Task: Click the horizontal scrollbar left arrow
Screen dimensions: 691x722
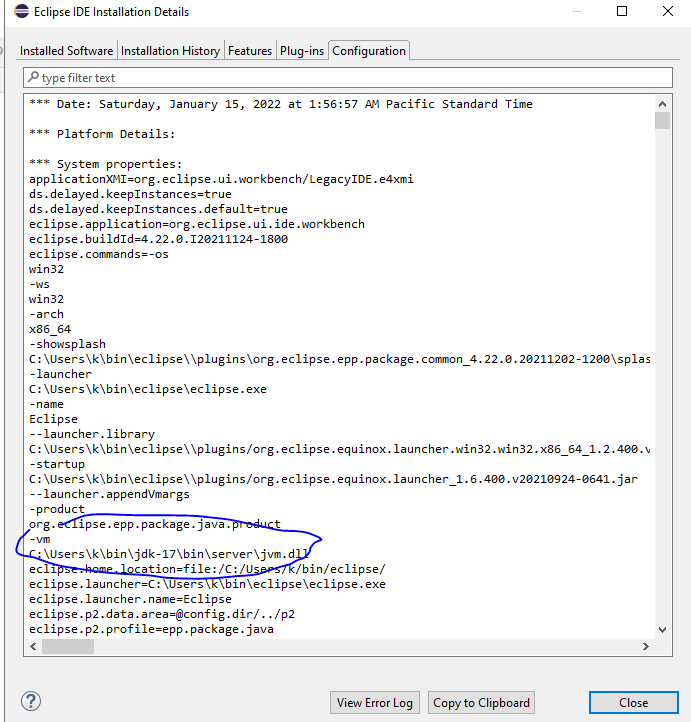Action: point(33,646)
